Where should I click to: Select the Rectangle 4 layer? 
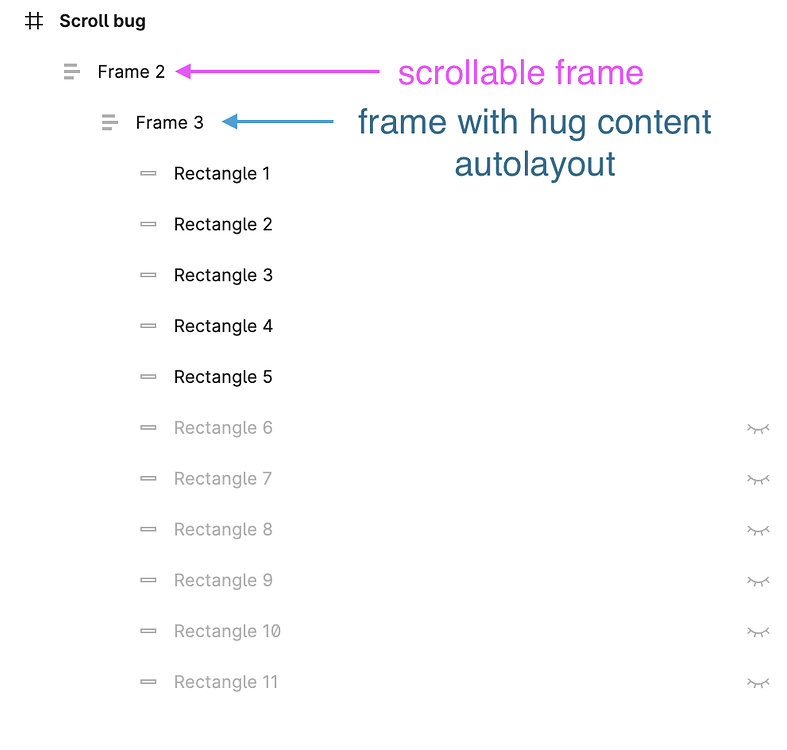click(x=223, y=326)
